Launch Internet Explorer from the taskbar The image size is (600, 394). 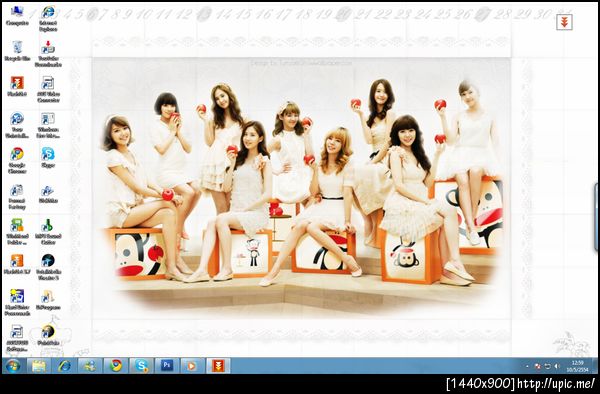coord(64,366)
